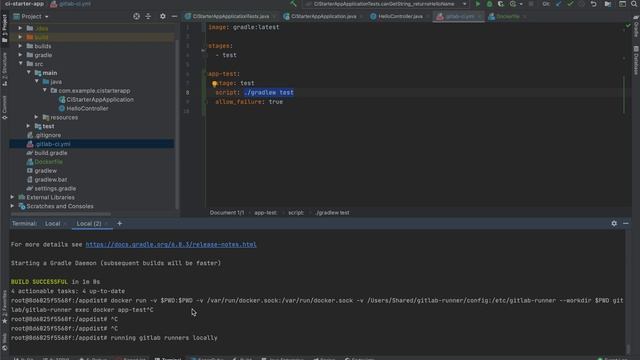Viewport: 640px width, 360px height.
Task: Collapse the com.example.cistarterapp package
Action: pyautogui.click(x=45, y=91)
